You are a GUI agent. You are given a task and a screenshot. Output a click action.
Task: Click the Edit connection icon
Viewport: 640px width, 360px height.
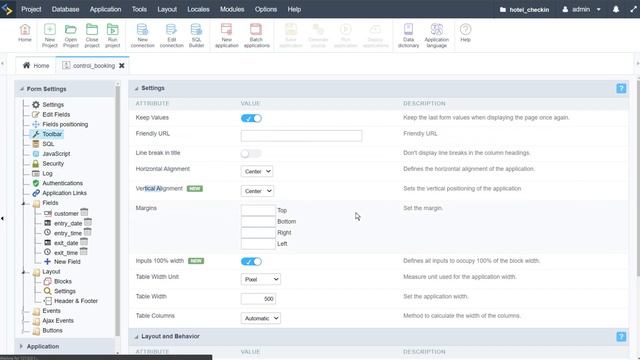pos(171,36)
